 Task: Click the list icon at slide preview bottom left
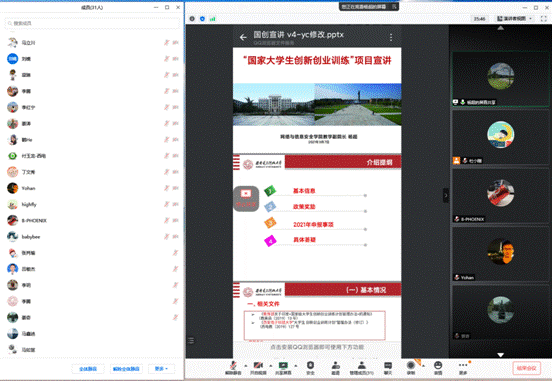(191, 340)
